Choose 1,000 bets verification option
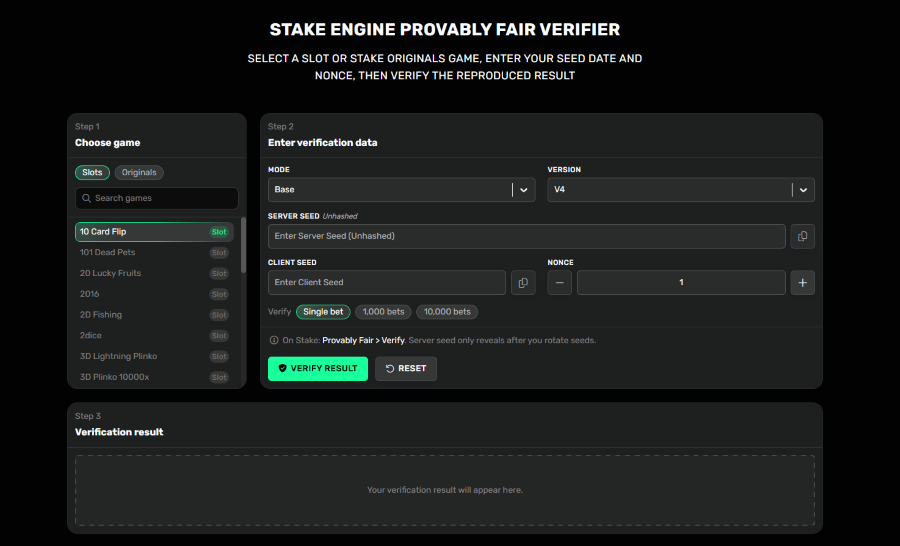 (383, 312)
